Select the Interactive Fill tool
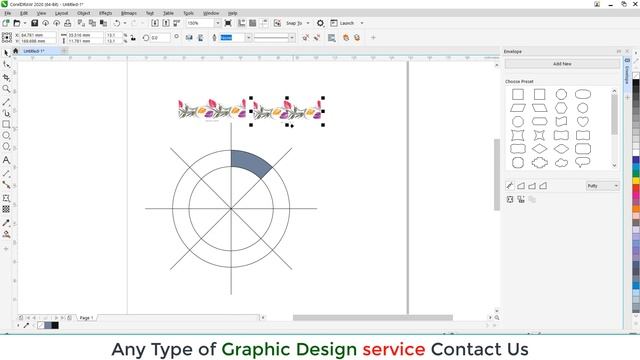640x360 pixels. 6,234
